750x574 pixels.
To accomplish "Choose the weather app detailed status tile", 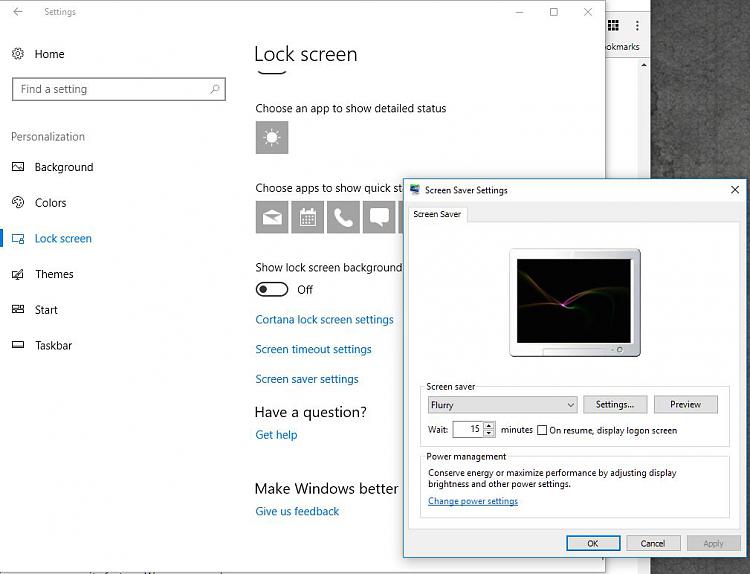I will [x=272, y=137].
